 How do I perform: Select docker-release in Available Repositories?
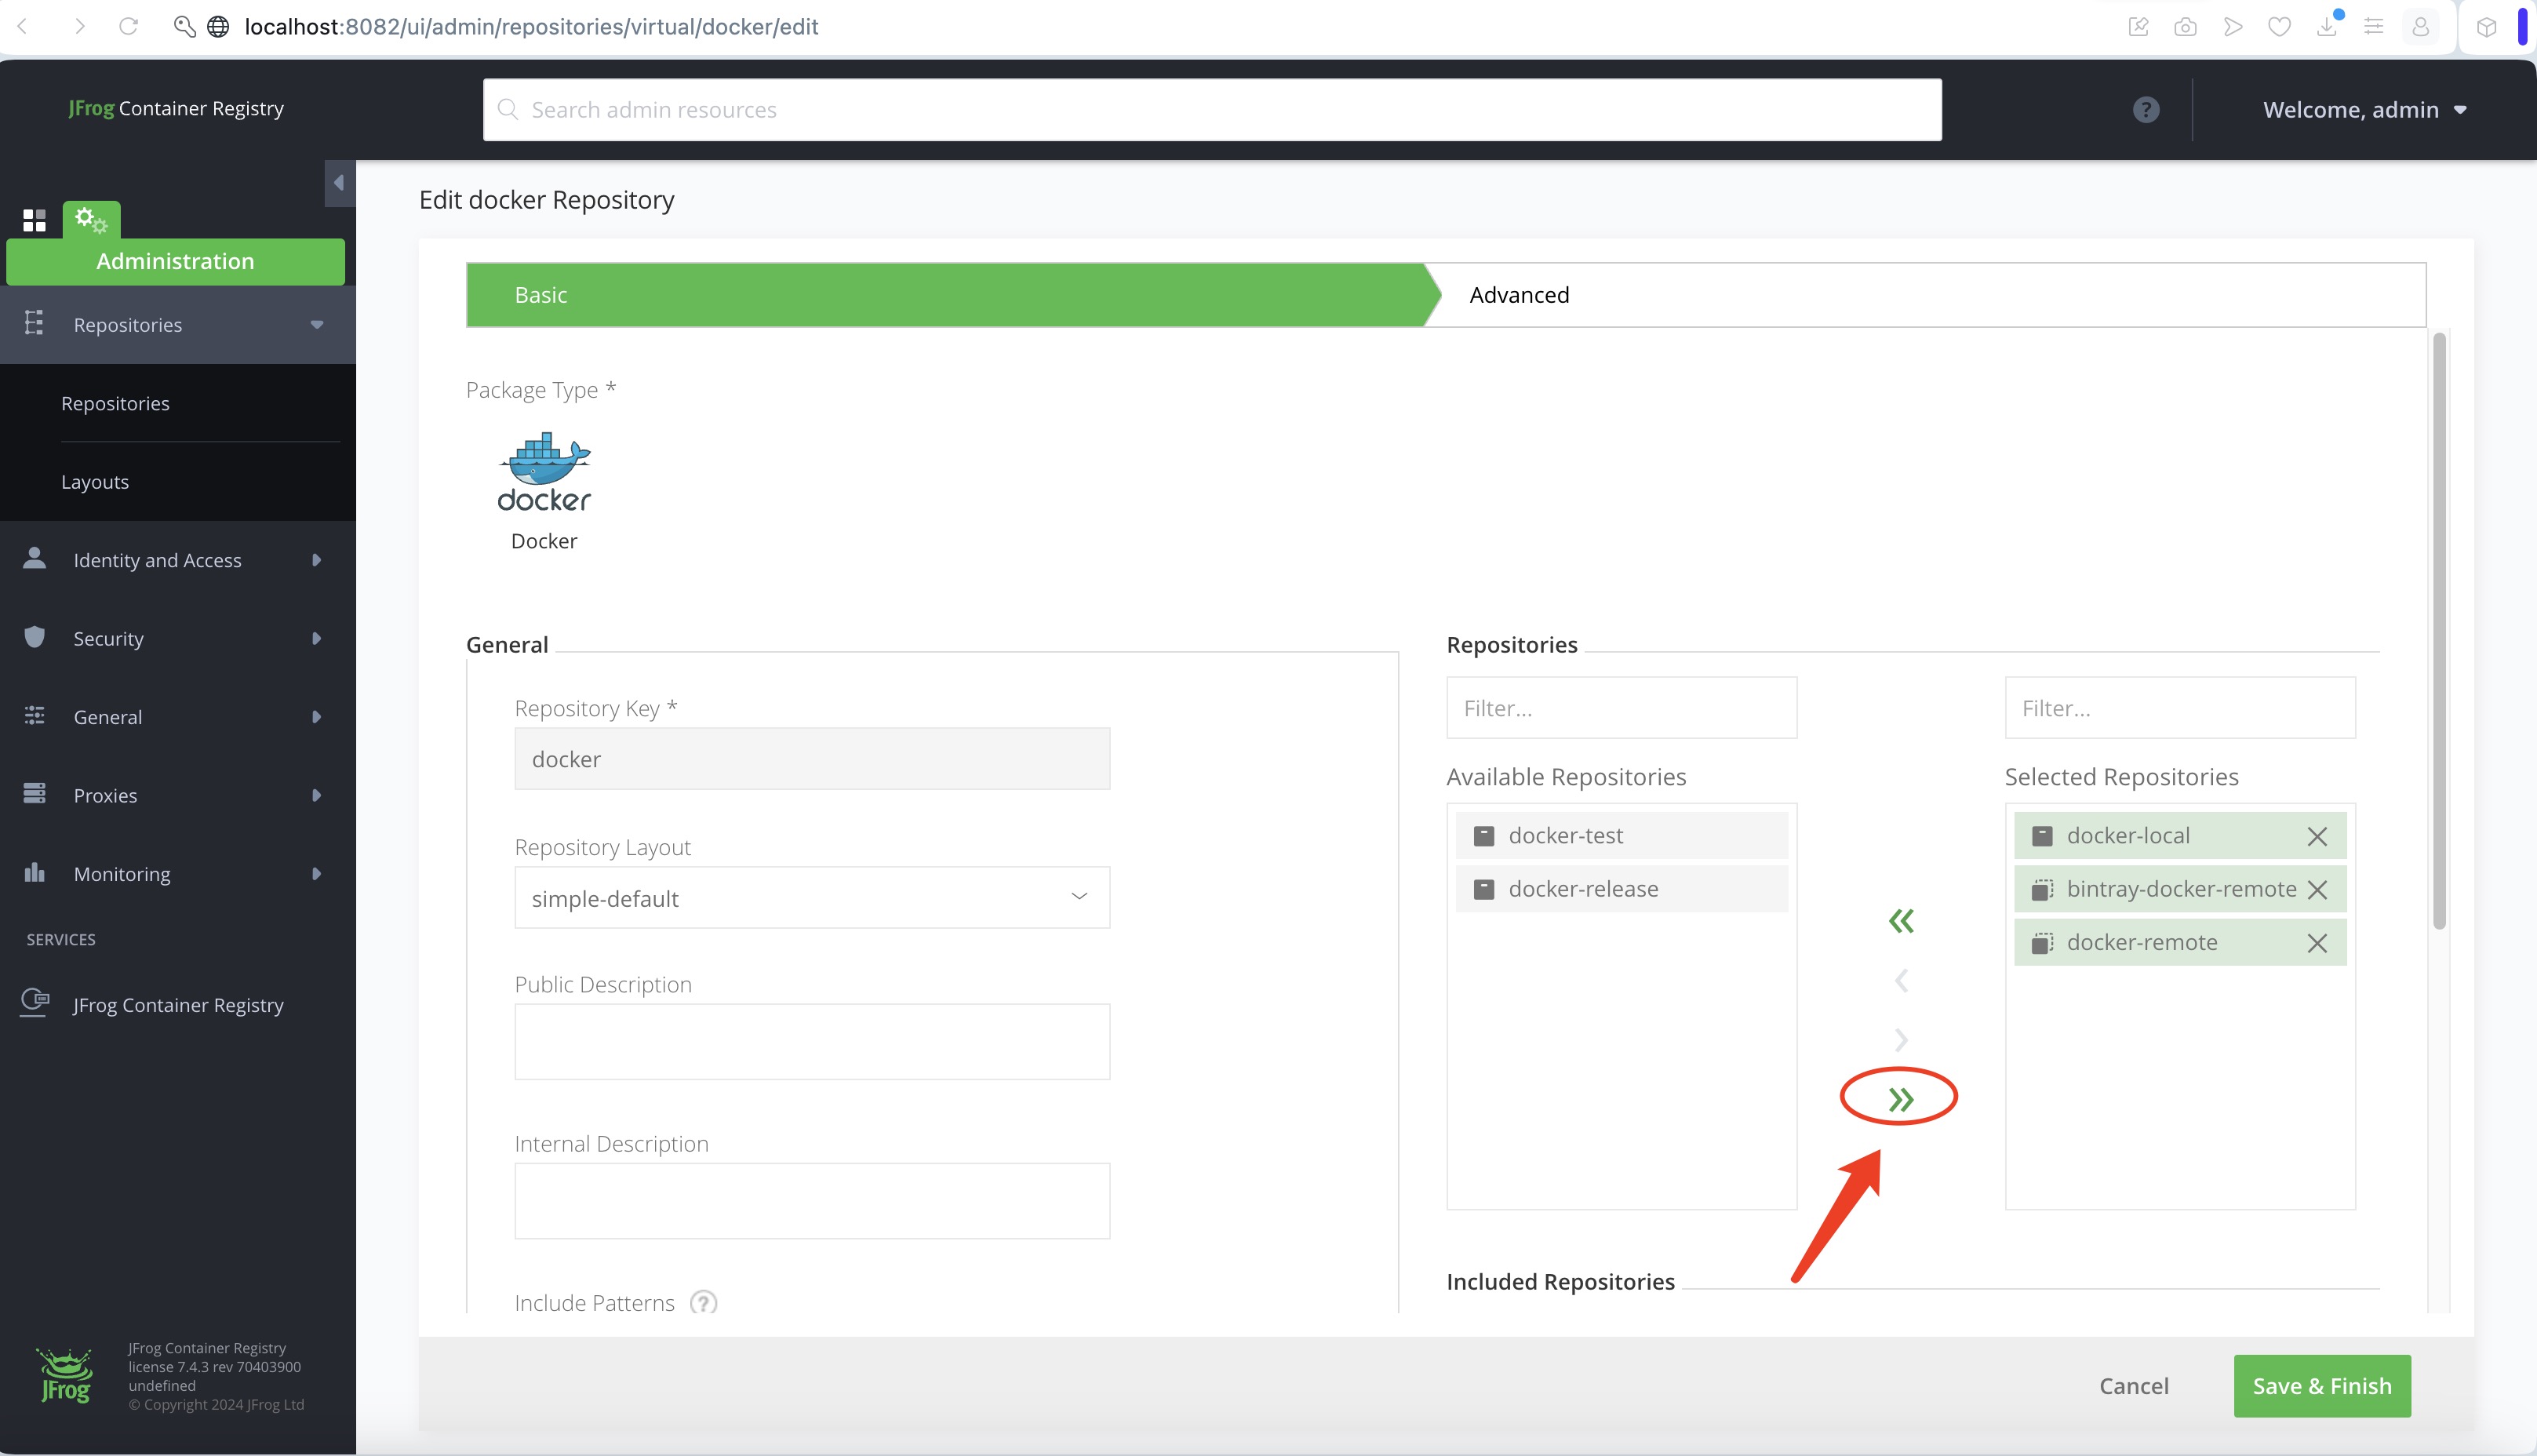tap(1621, 889)
